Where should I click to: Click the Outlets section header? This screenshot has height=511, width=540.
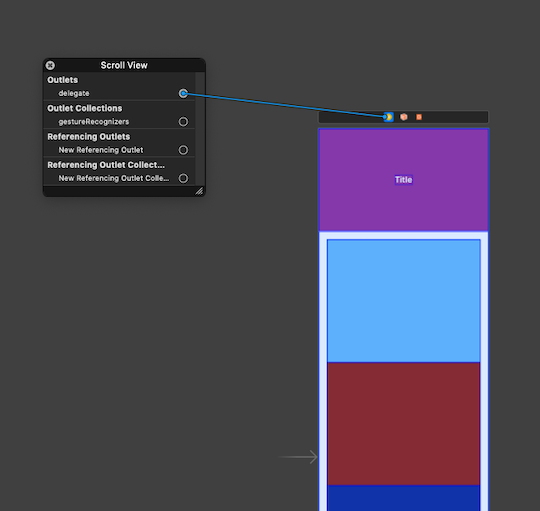click(62, 80)
